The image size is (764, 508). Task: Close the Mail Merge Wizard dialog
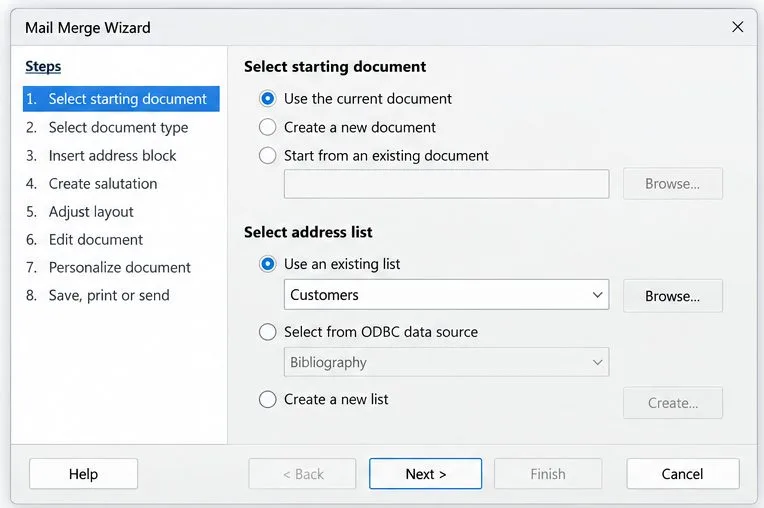(x=738, y=27)
